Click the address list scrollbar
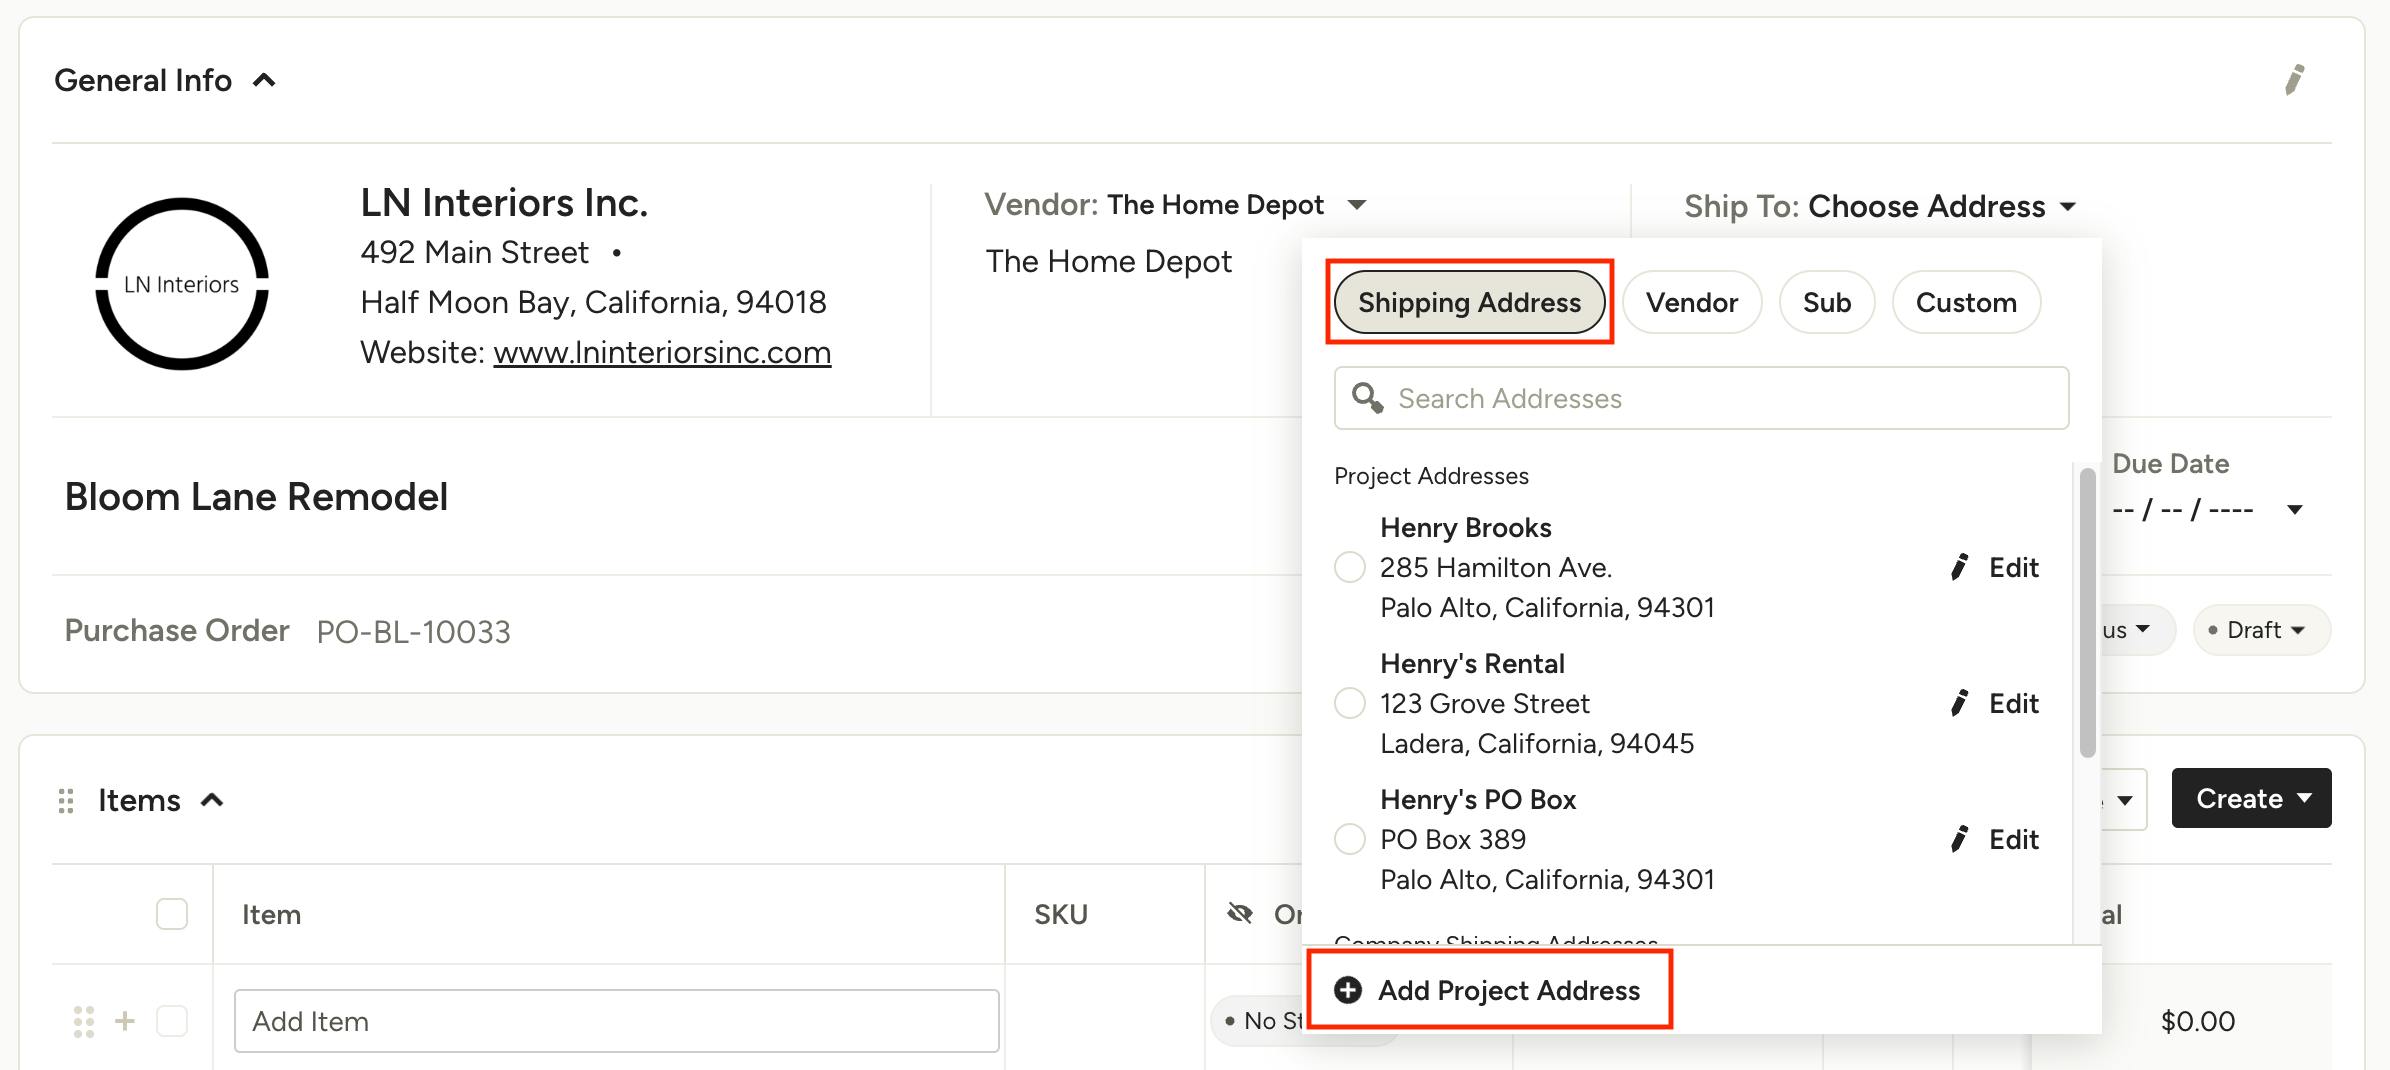2390x1070 pixels. (2087, 612)
